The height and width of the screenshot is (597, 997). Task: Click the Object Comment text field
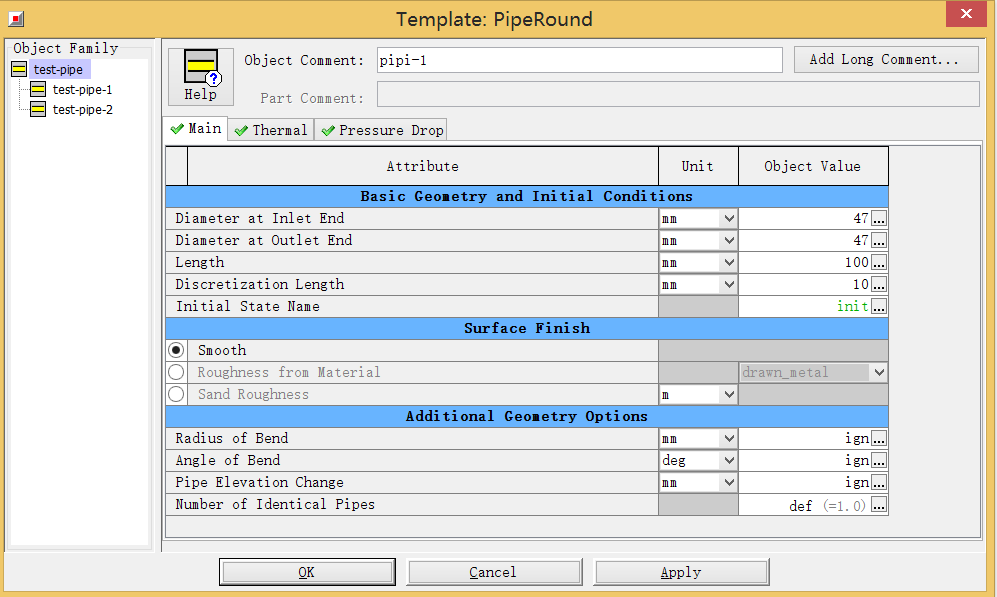tap(579, 60)
